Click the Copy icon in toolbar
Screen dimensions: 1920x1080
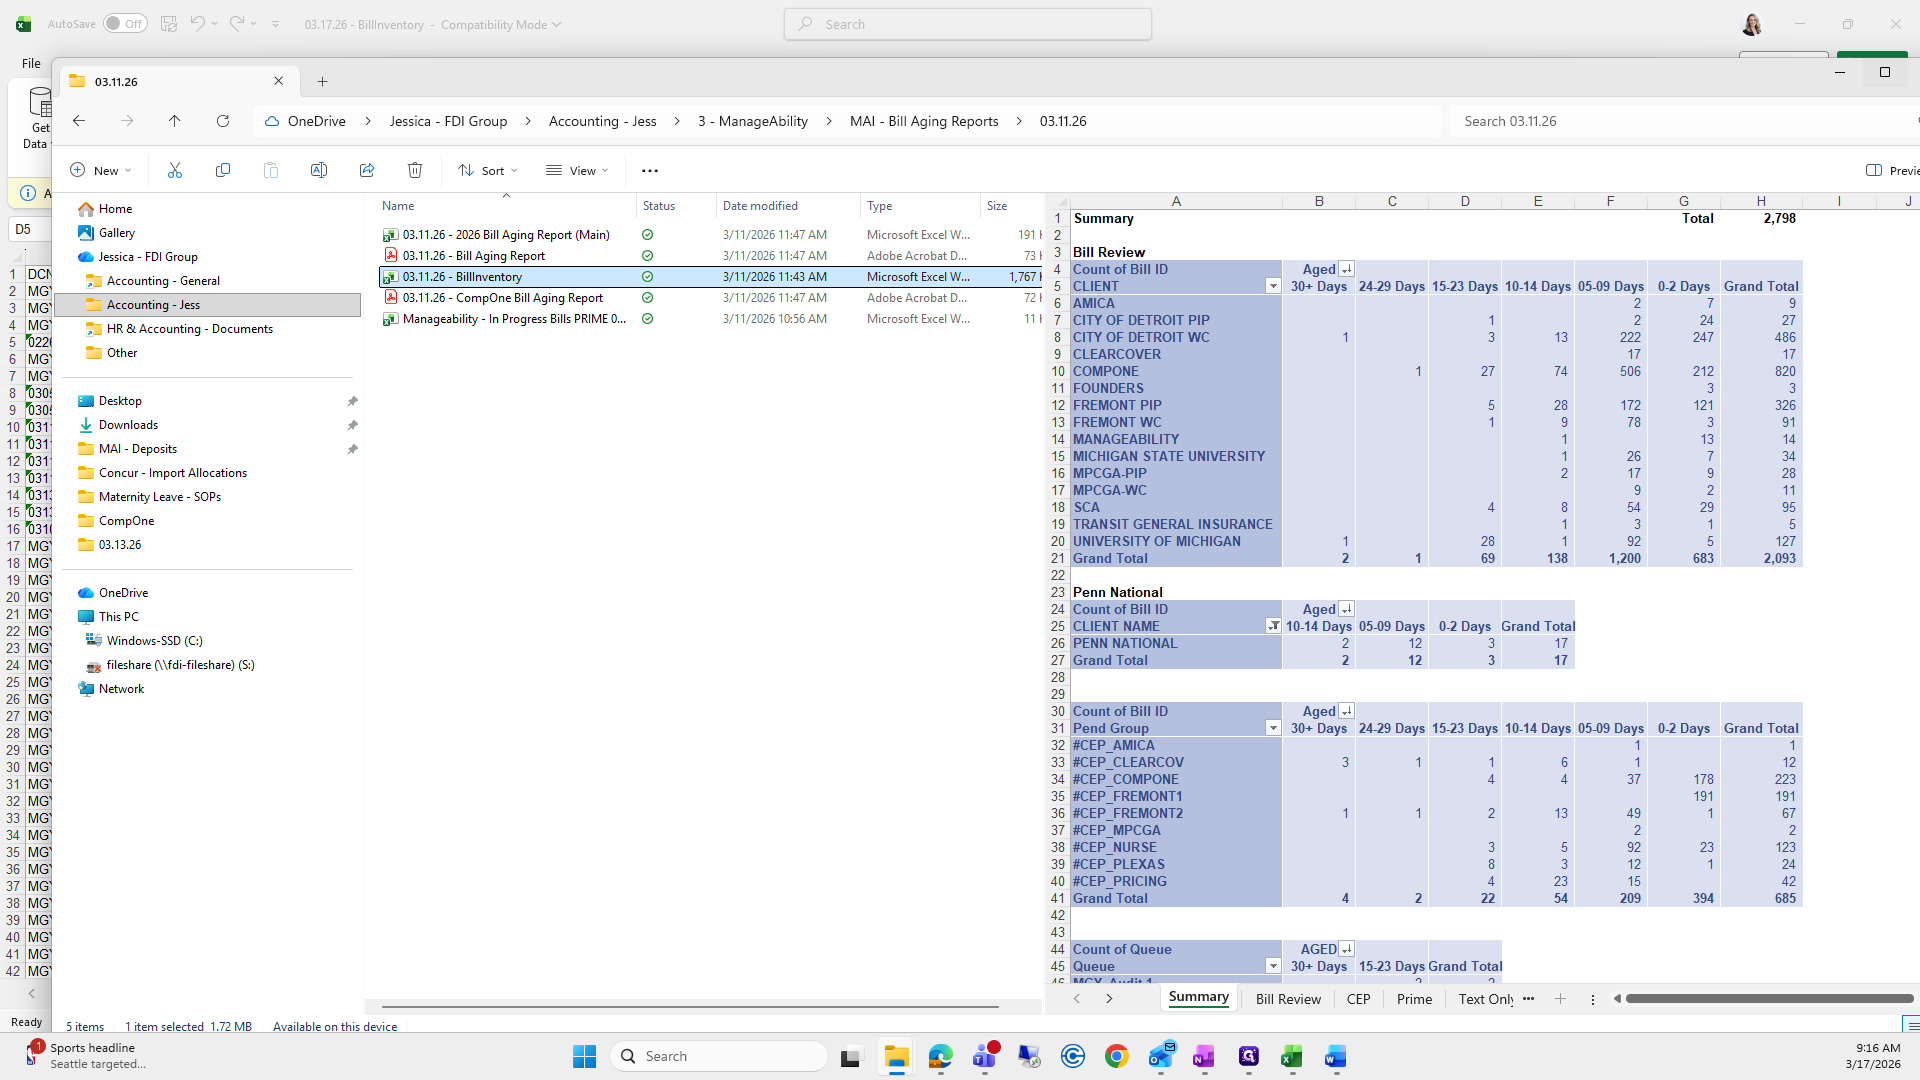click(x=223, y=171)
